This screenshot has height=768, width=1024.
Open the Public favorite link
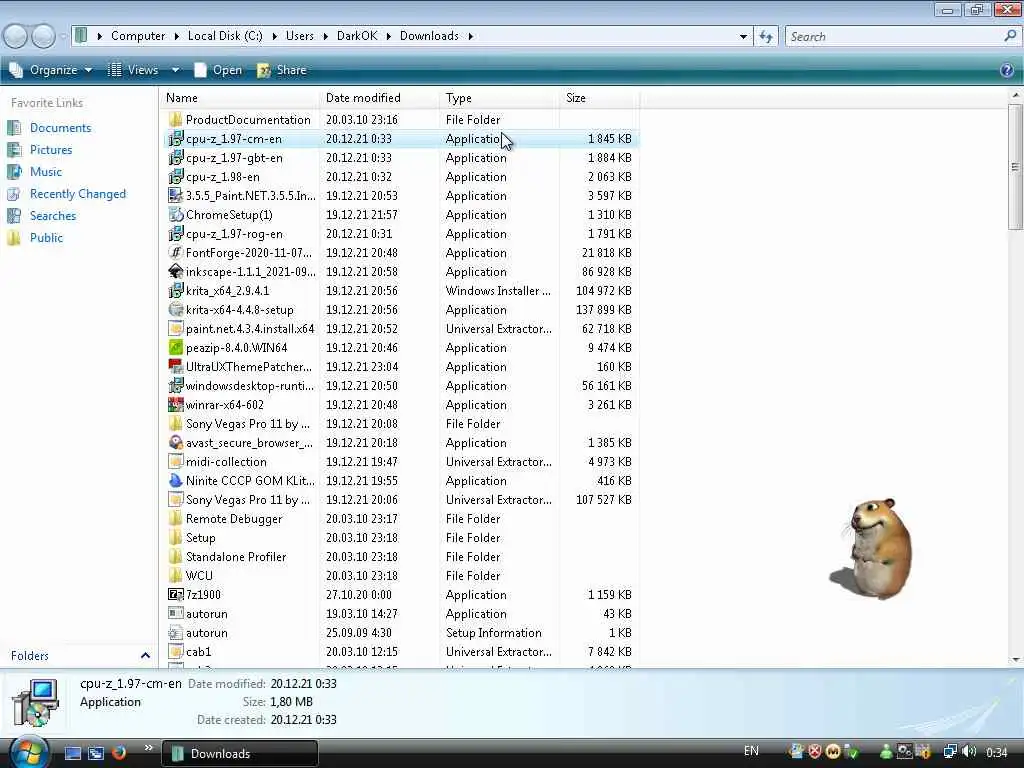[46, 238]
